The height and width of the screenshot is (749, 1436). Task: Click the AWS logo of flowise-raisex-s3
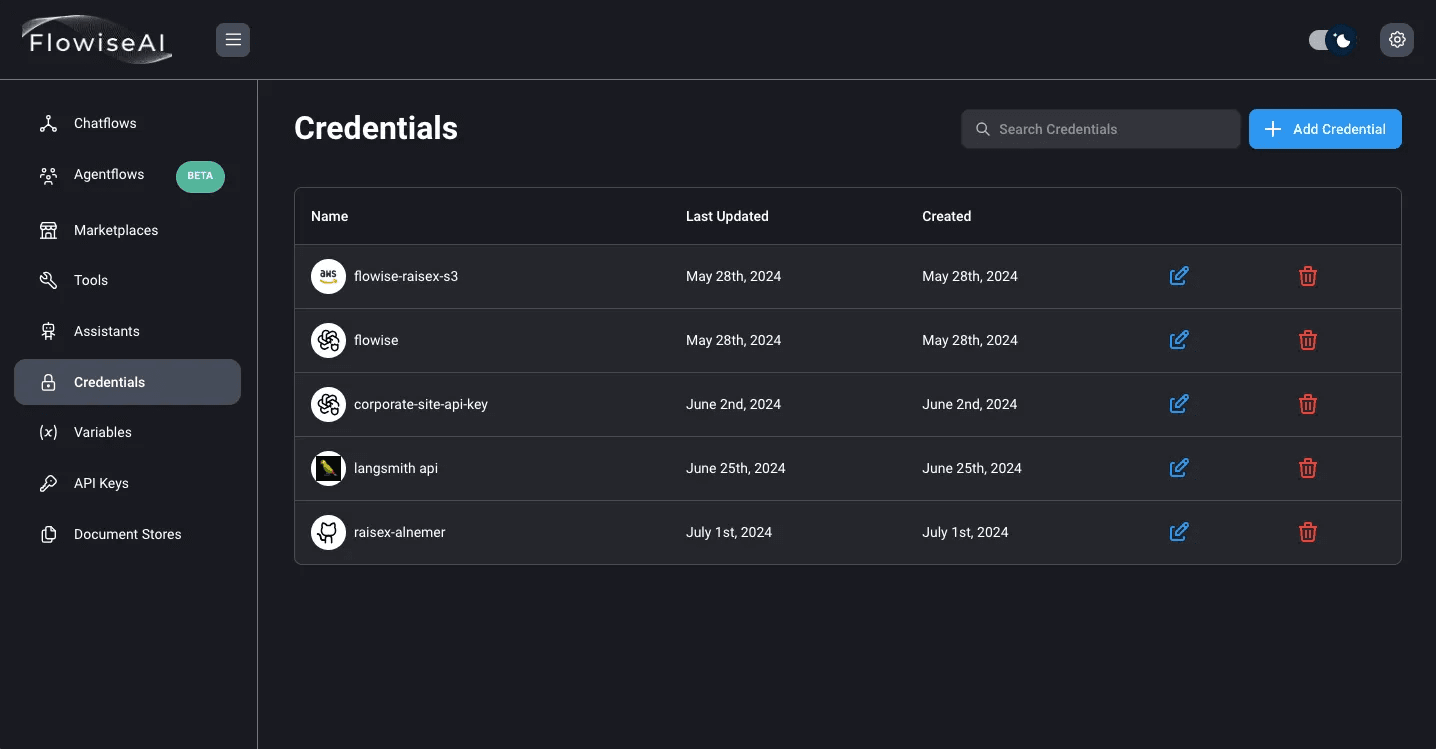click(328, 276)
